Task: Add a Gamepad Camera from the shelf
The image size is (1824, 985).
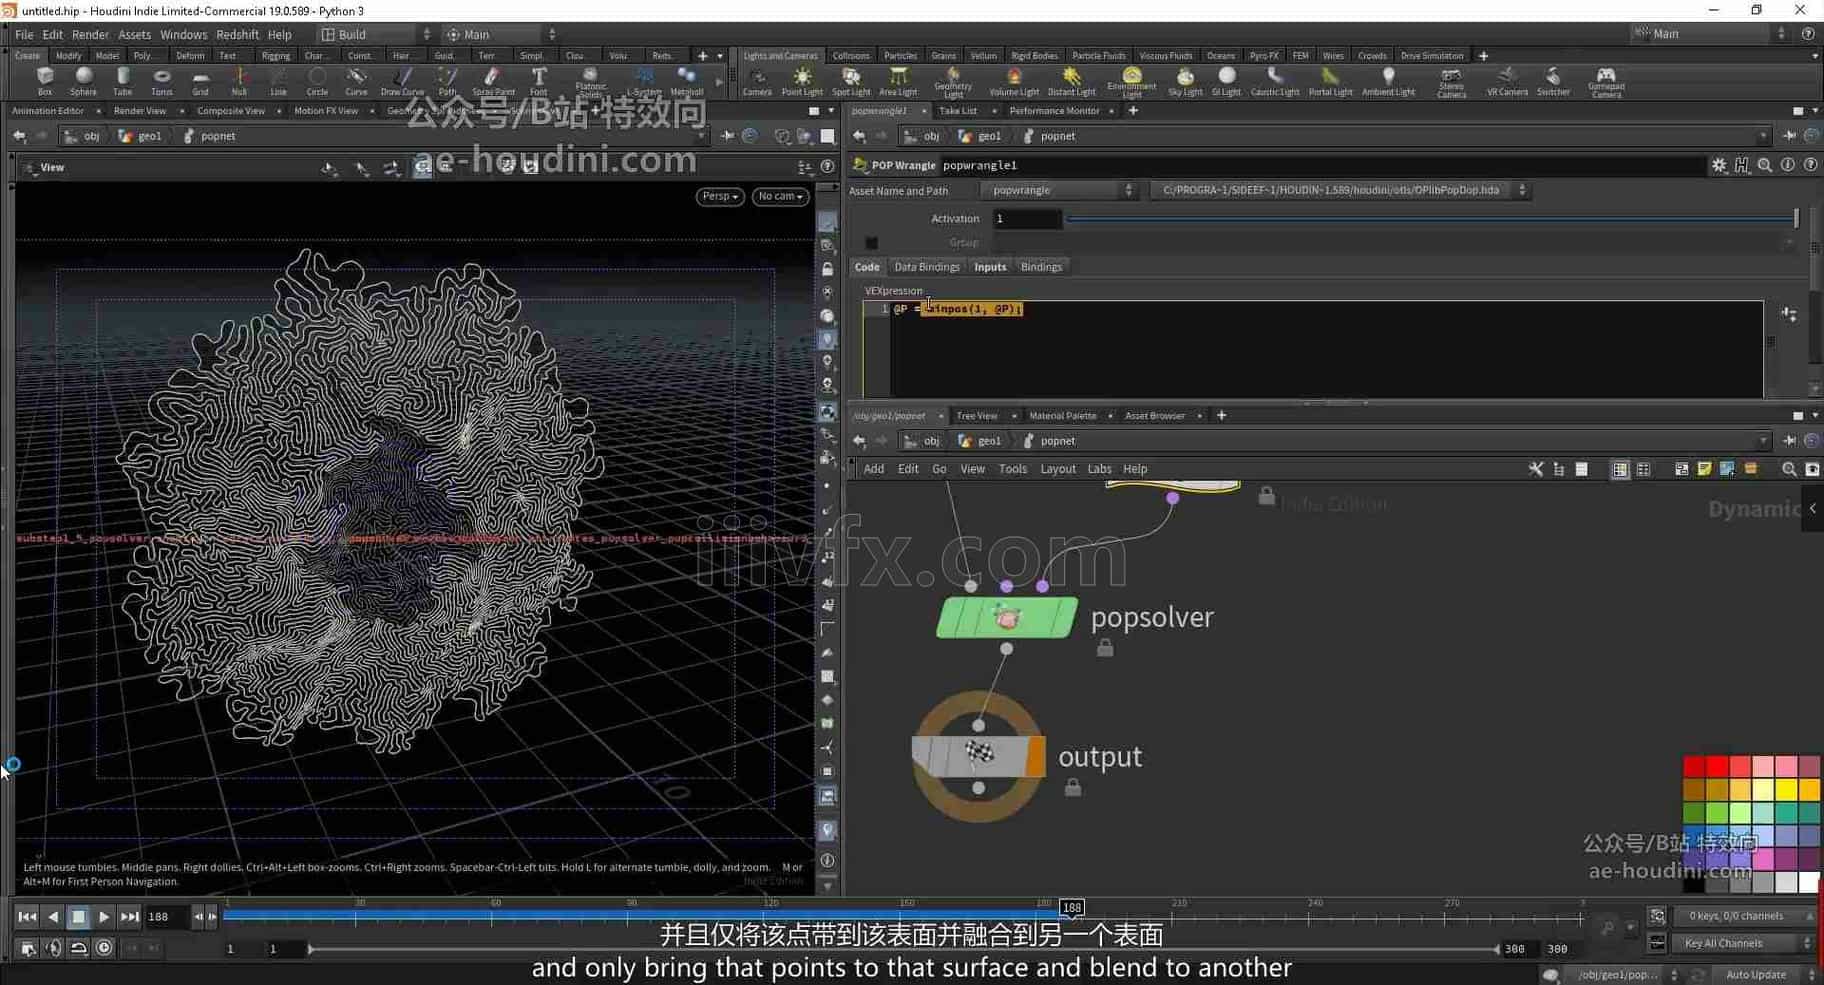Action: tap(1606, 82)
